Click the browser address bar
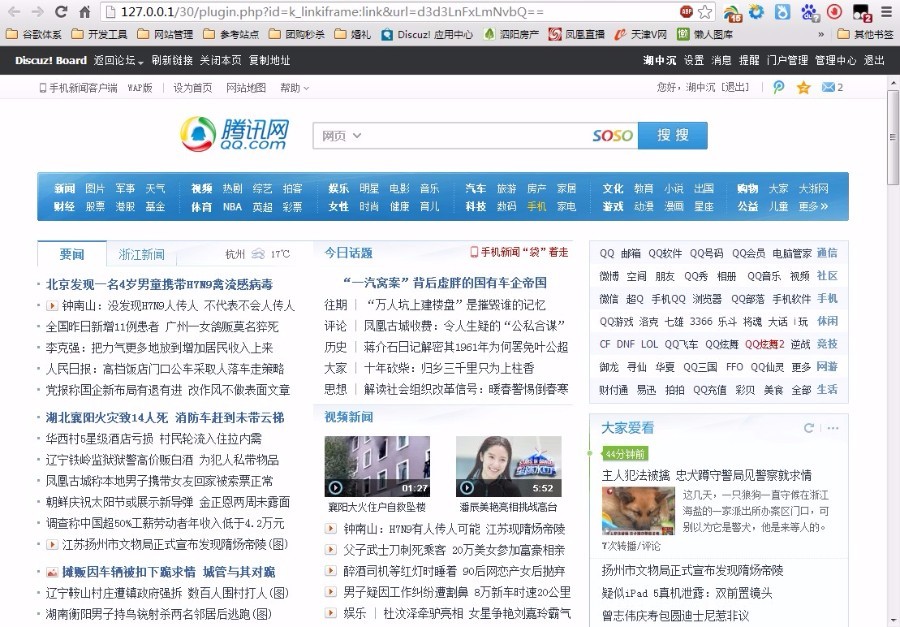 tap(390, 11)
